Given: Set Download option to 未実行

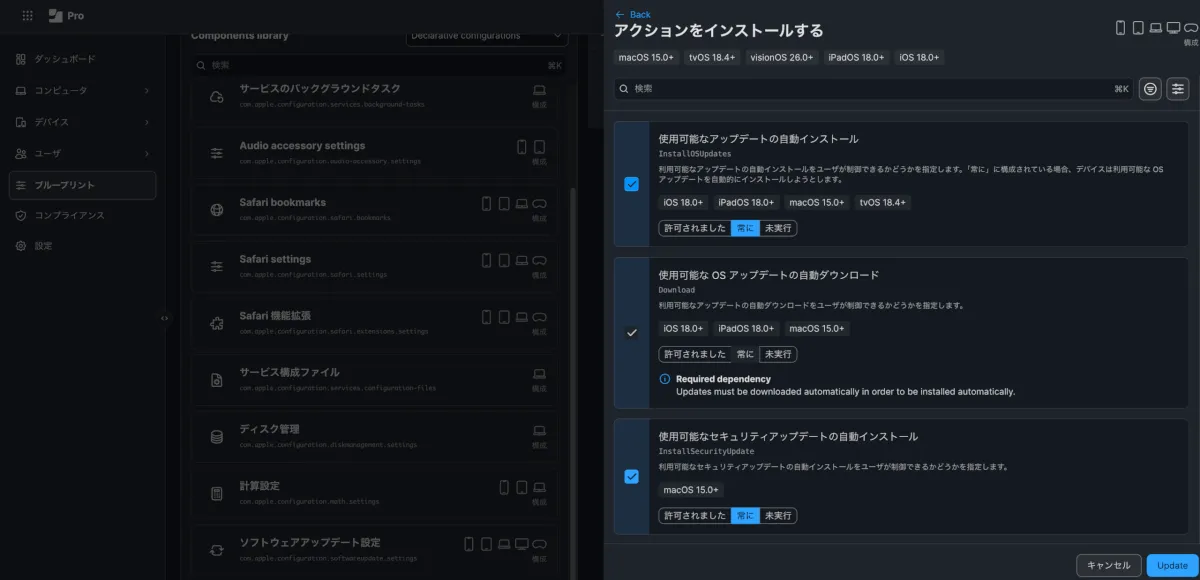Looking at the screenshot, I should [778, 354].
